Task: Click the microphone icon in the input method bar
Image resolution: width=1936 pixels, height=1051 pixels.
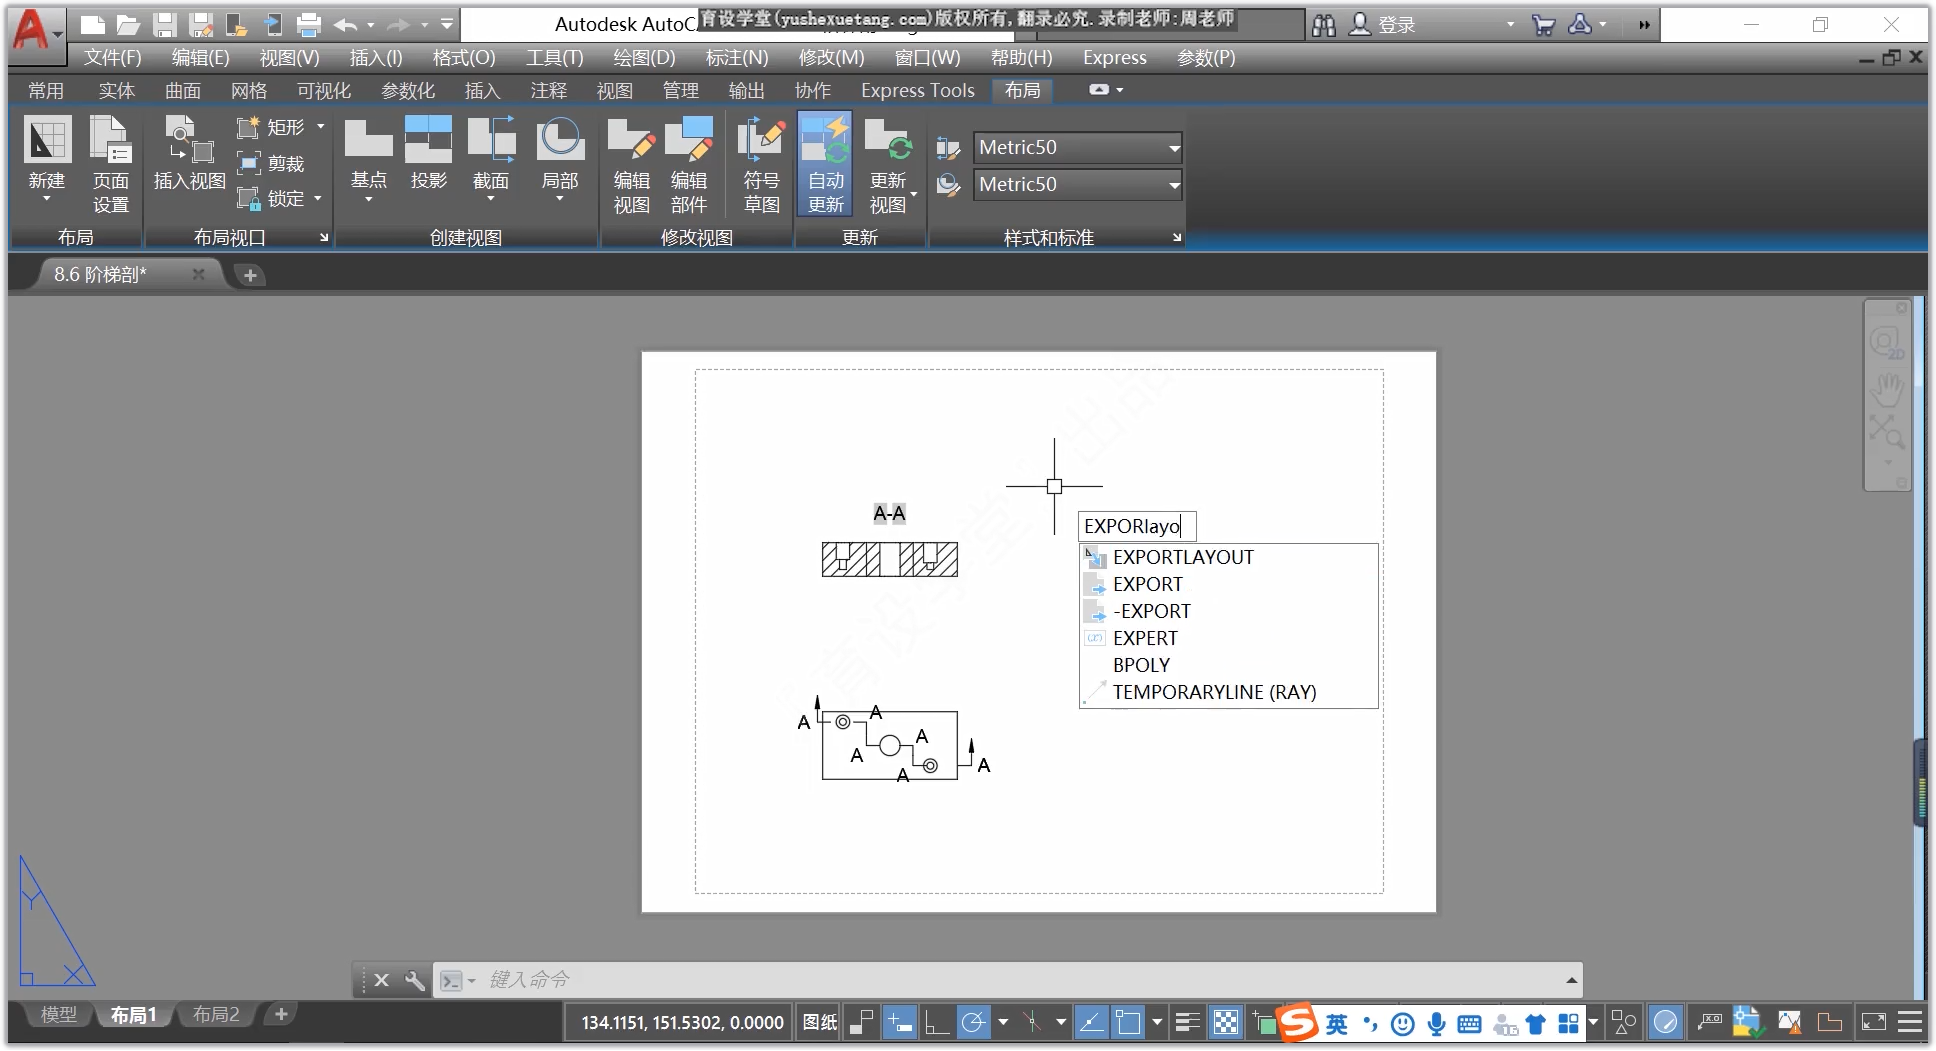Action: tap(1436, 1023)
